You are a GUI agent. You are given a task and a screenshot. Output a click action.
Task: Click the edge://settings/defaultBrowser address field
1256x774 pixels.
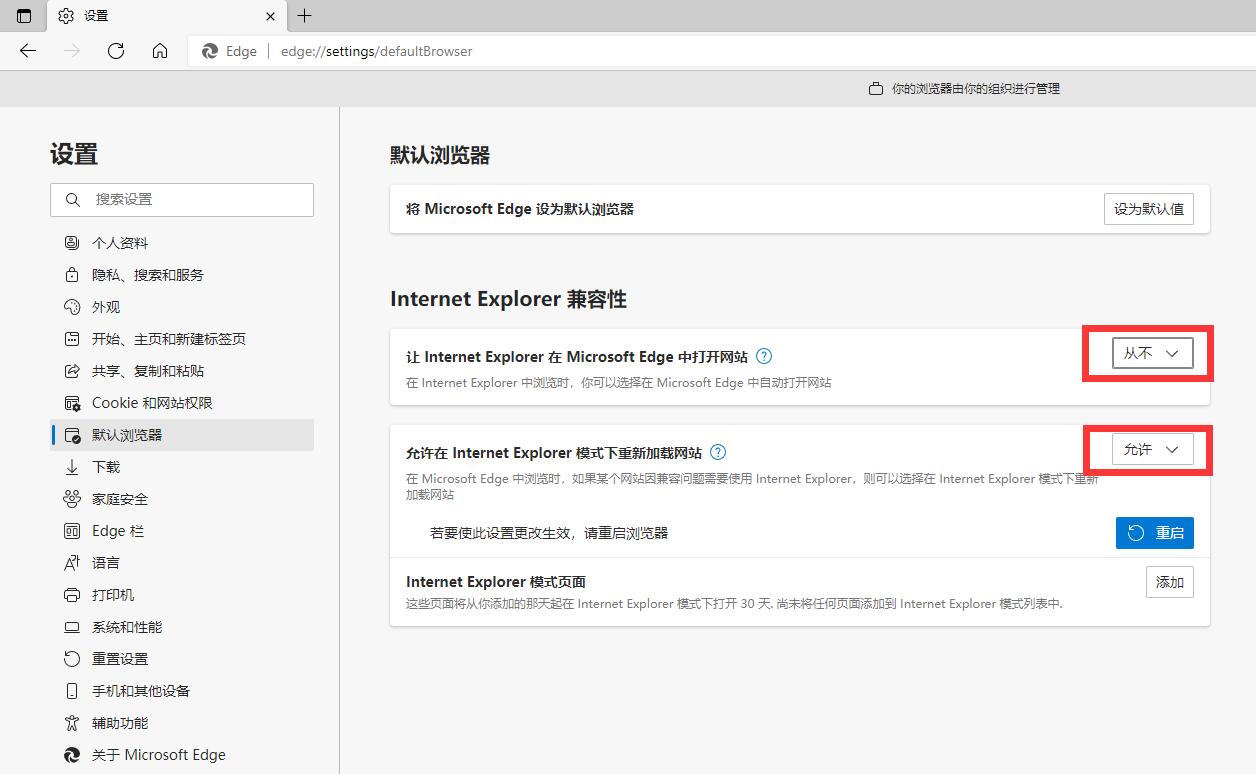[376, 51]
